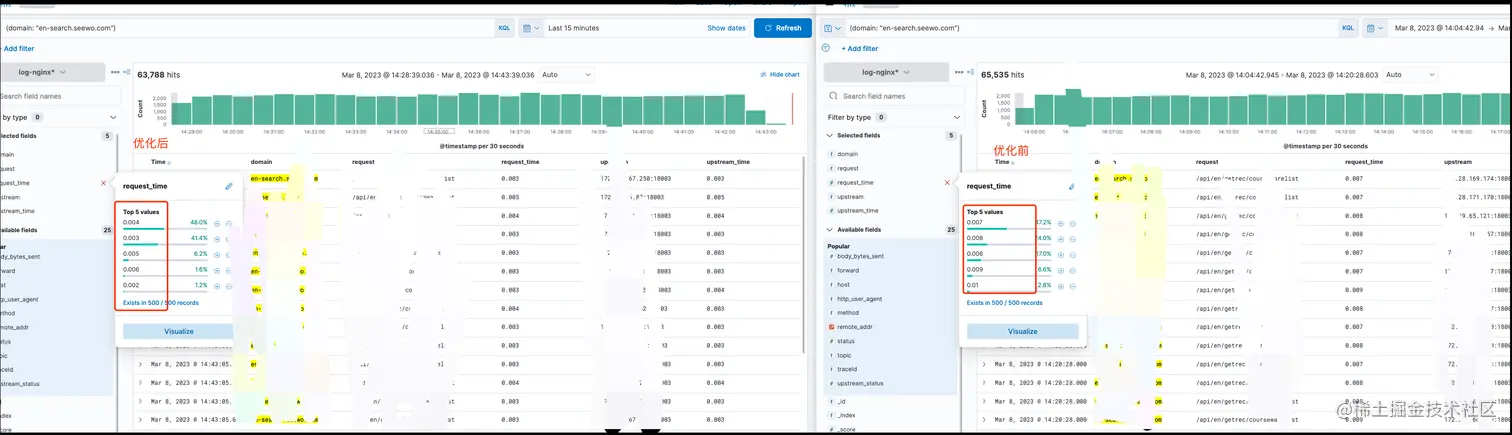The image size is (1512, 435).
Task: Click 0.004 percentage bar in left popover
Action: tap(165, 229)
